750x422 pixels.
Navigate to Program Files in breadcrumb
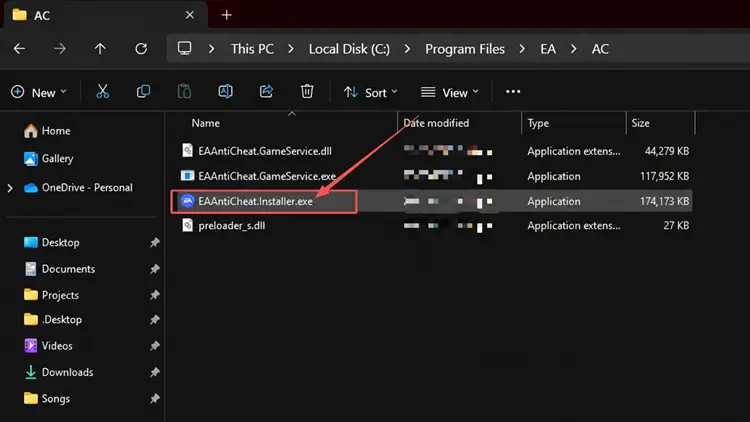tap(464, 49)
